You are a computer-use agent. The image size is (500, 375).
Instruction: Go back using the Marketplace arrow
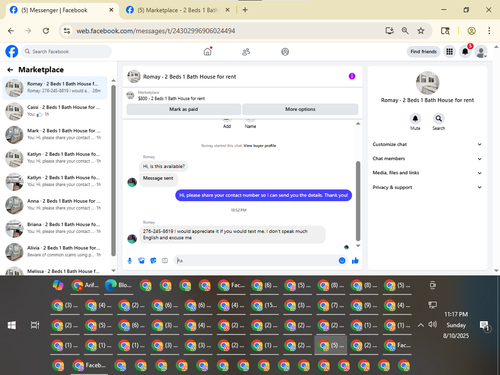pyautogui.click(x=10, y=70)
